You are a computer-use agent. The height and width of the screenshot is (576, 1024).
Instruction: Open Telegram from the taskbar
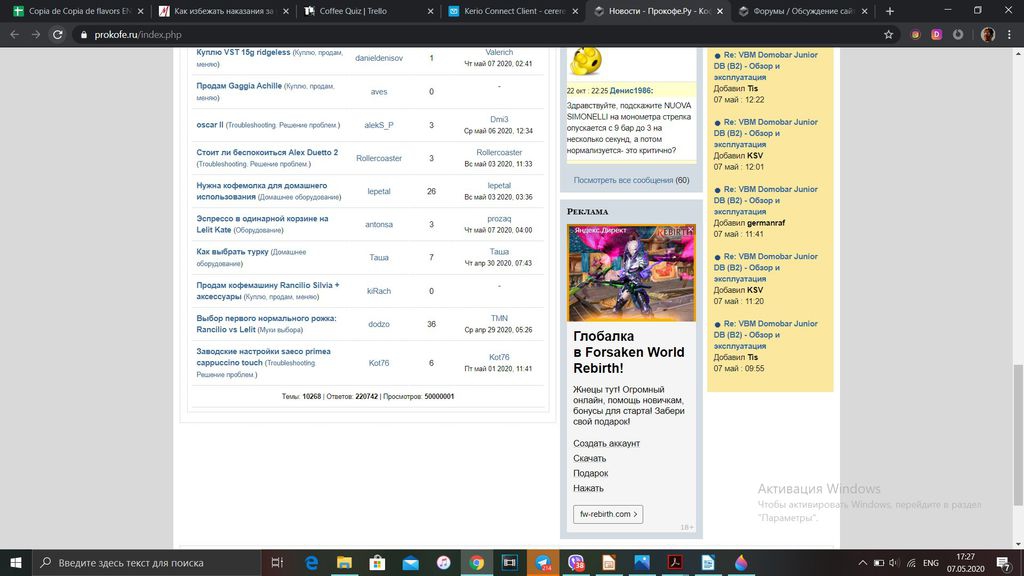click(x=543, y=563)
